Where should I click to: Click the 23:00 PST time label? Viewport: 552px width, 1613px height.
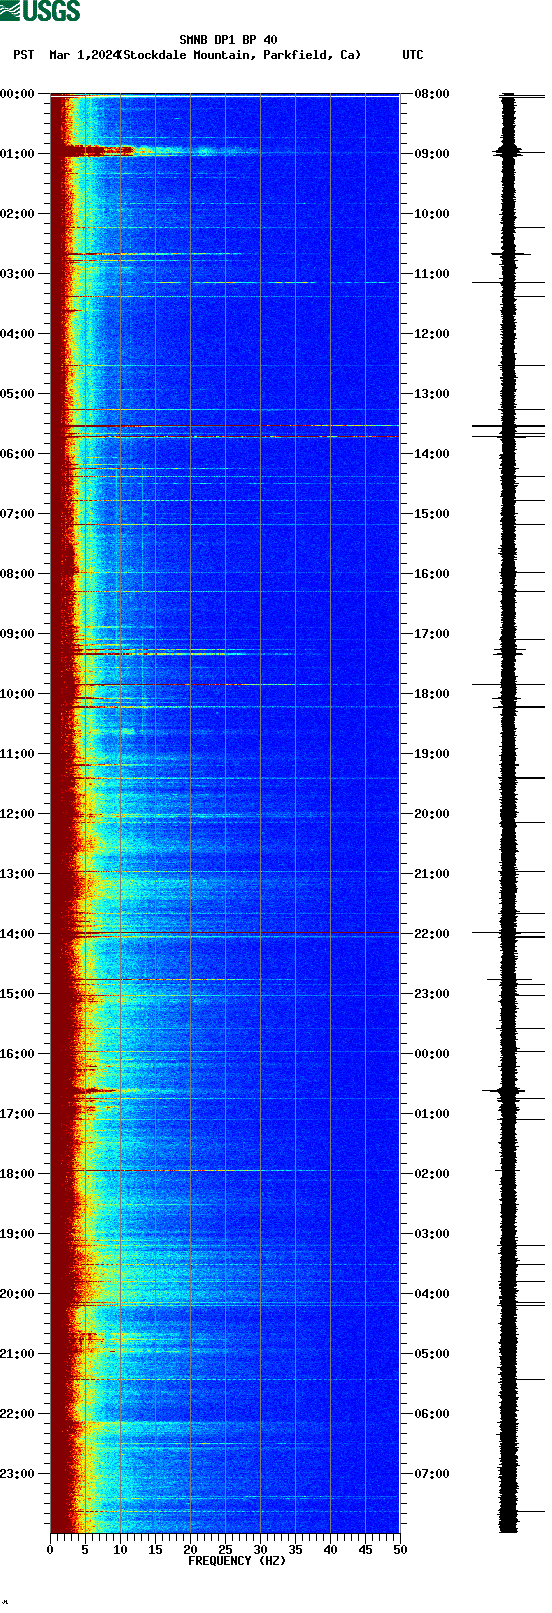point(17,1474)
